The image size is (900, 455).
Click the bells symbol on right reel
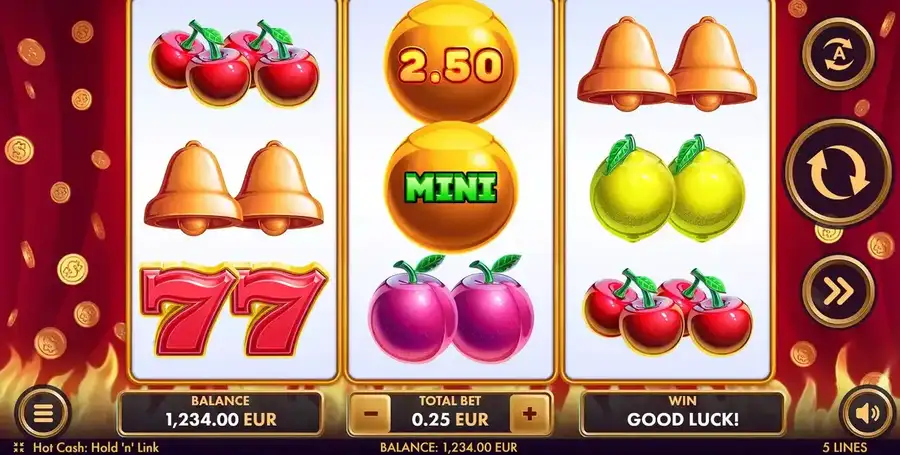tap(668, 64)
